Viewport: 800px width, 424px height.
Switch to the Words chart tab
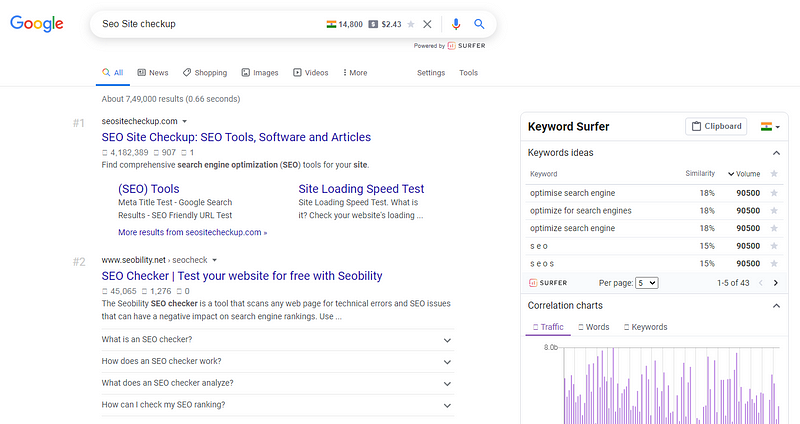593,327
